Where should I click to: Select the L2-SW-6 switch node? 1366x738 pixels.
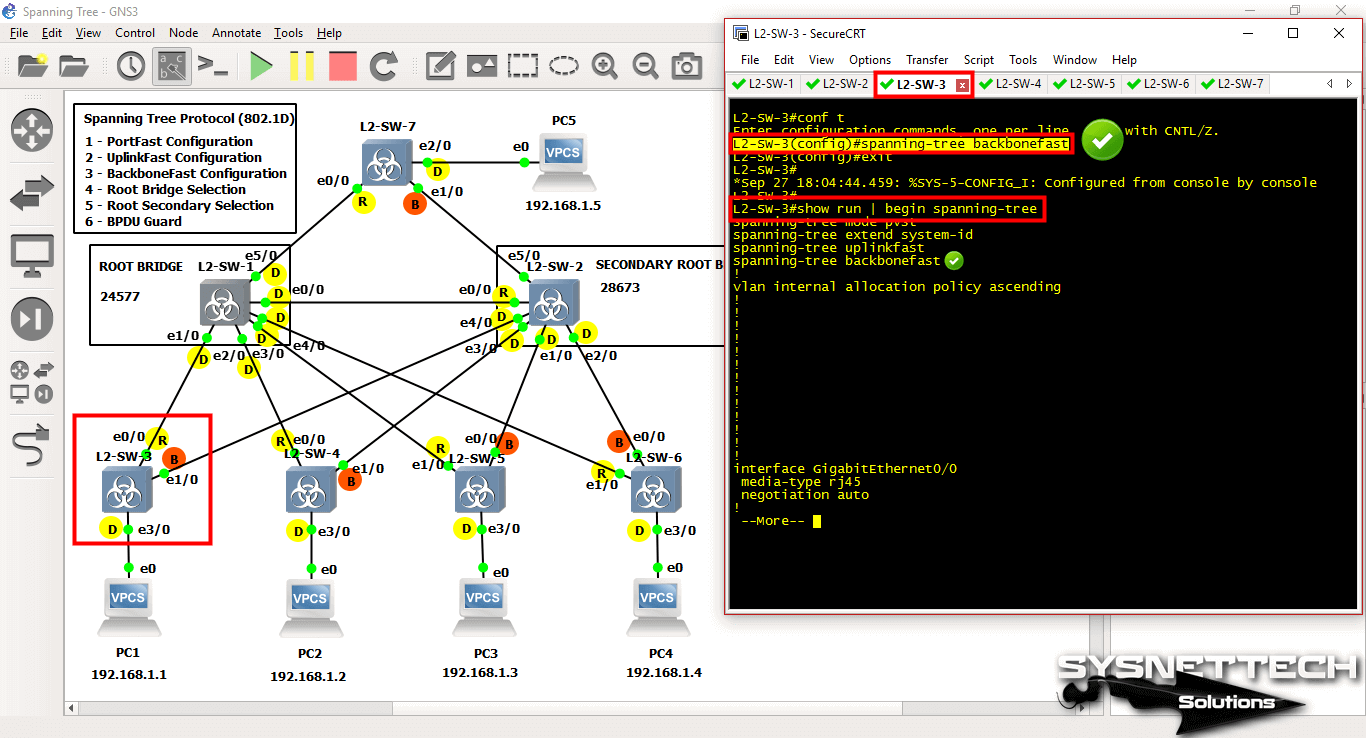pyautogui.click(x=655, y=490)
